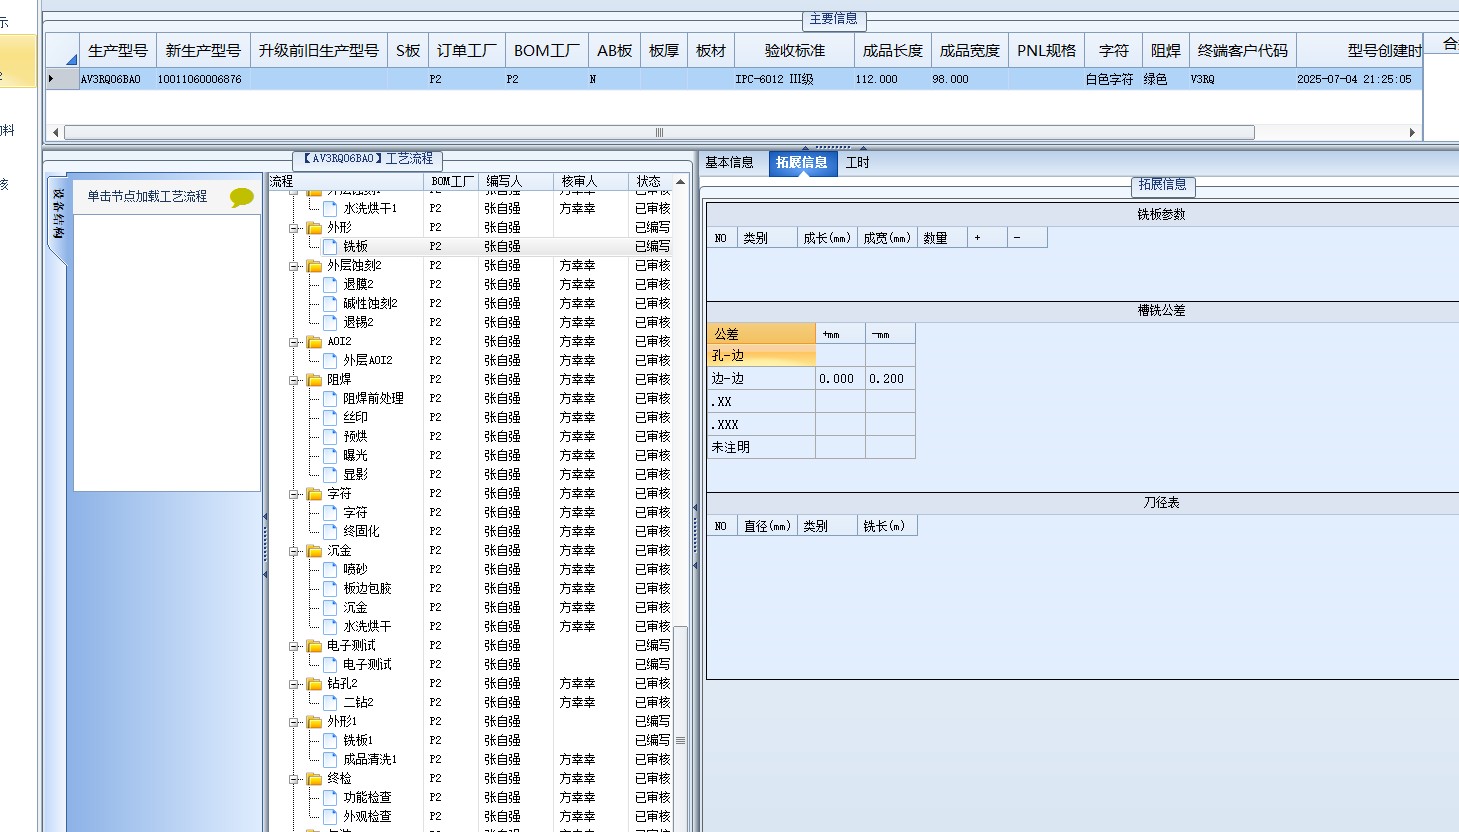Click the document icon next to 碱性蚀刻2
1459x832 pixels.
pyautogui.click(x=330, y=304)
